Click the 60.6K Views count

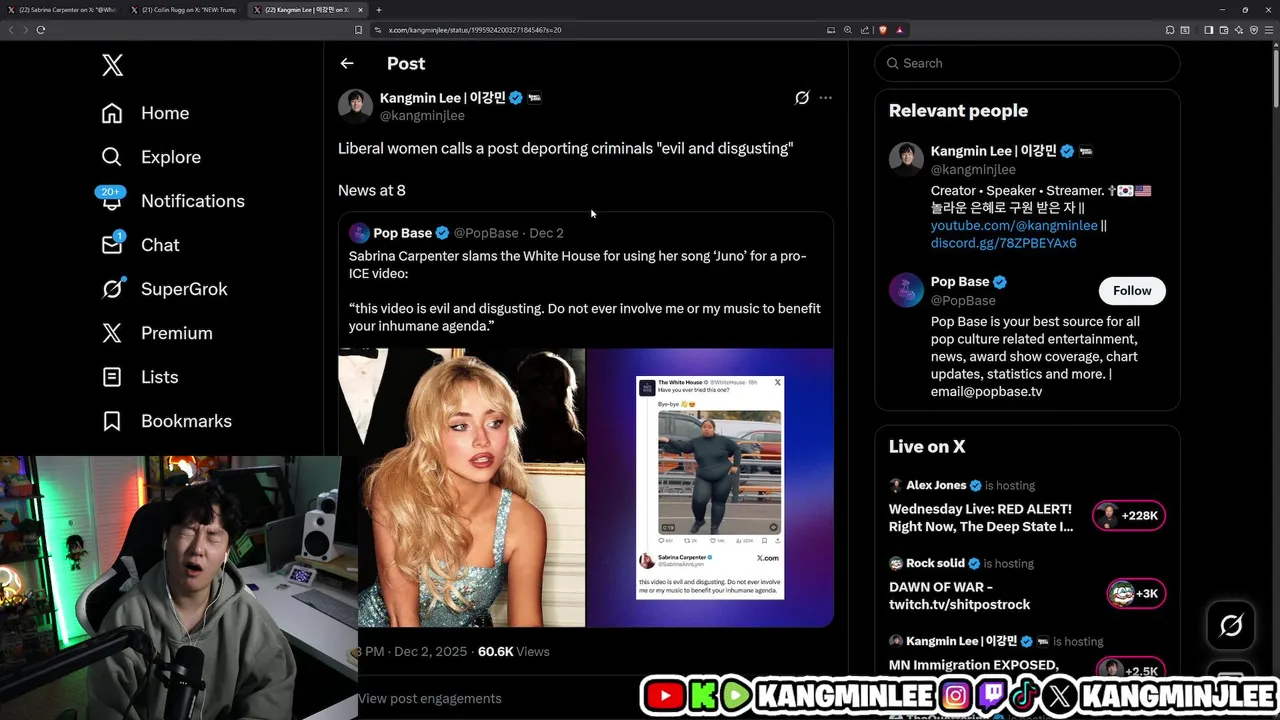(513, 651)
